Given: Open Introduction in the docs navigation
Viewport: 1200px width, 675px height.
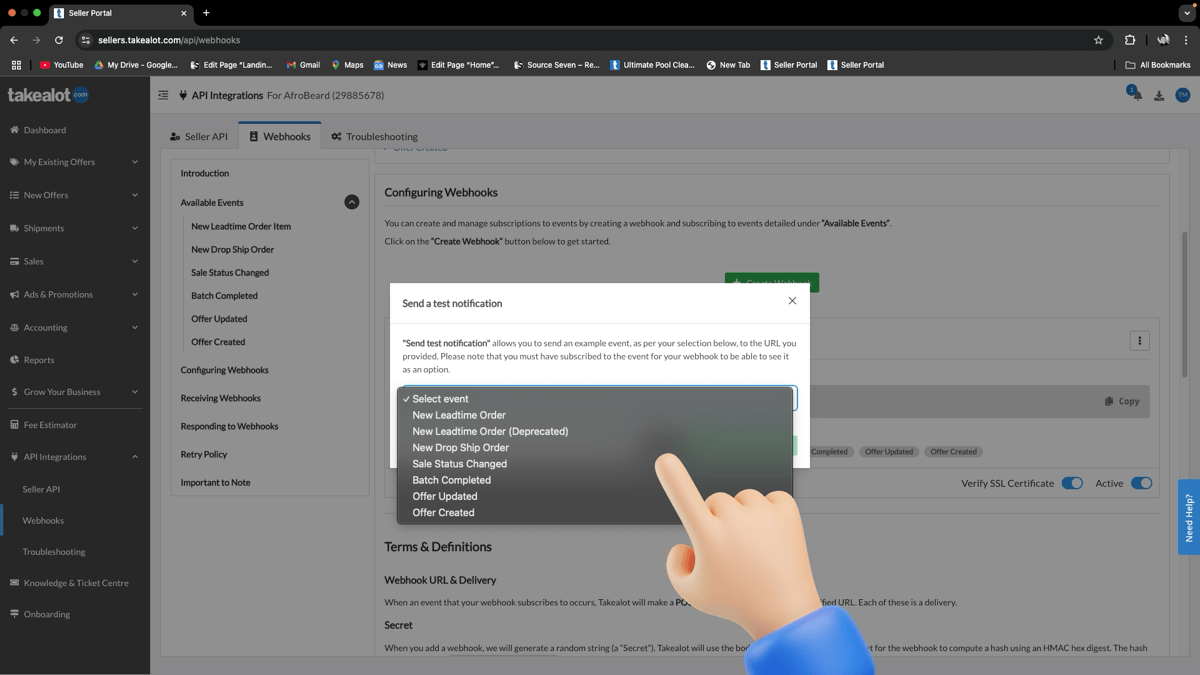Looking at the screenshot, I should [x=204, y=173].
